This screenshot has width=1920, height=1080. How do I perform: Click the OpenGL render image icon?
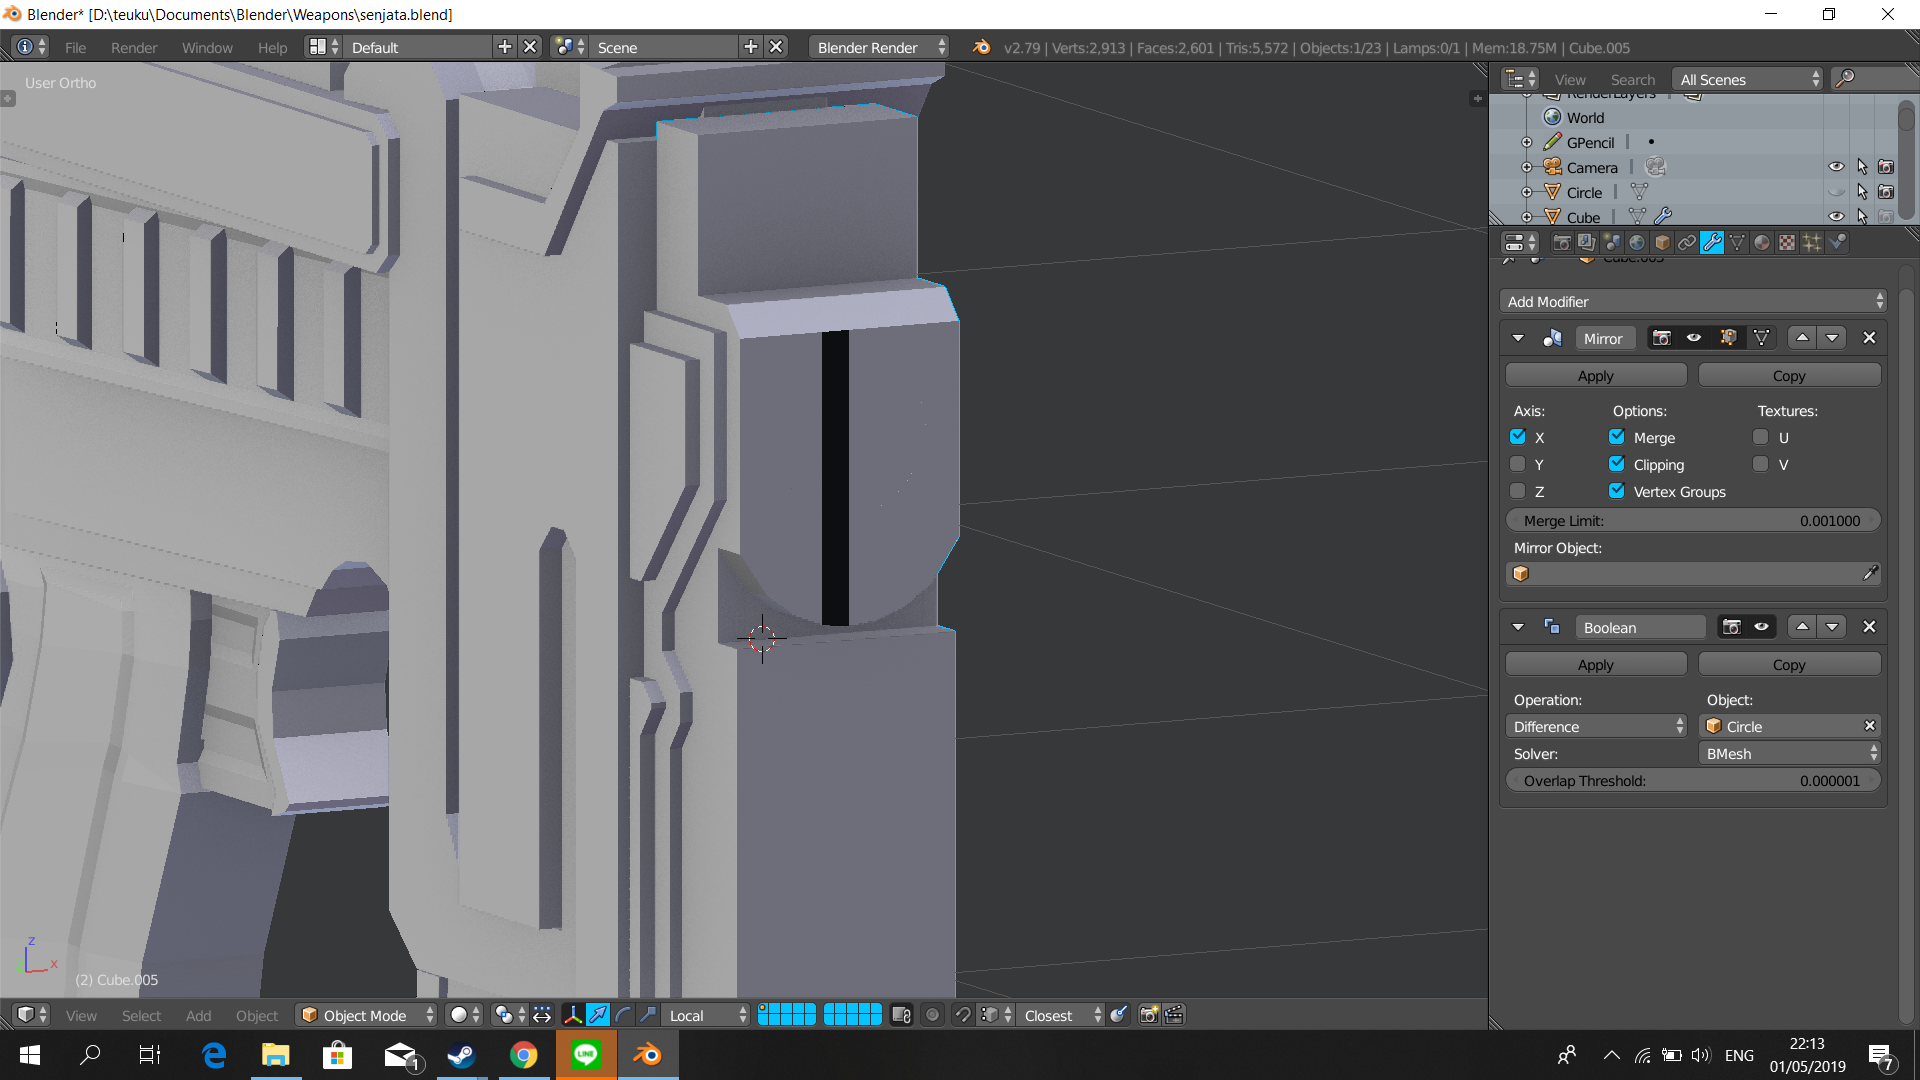[1147, 1015]
